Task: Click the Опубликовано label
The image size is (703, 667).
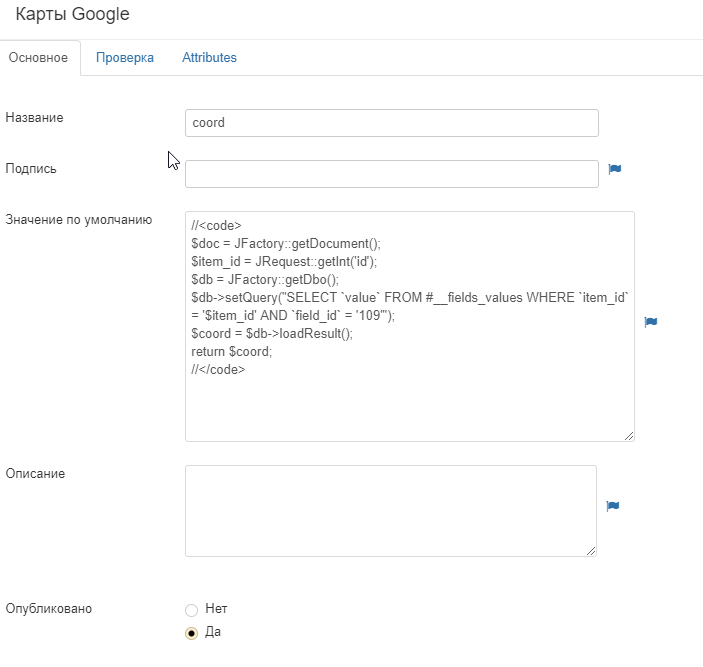Action: [x=49, y=608]
